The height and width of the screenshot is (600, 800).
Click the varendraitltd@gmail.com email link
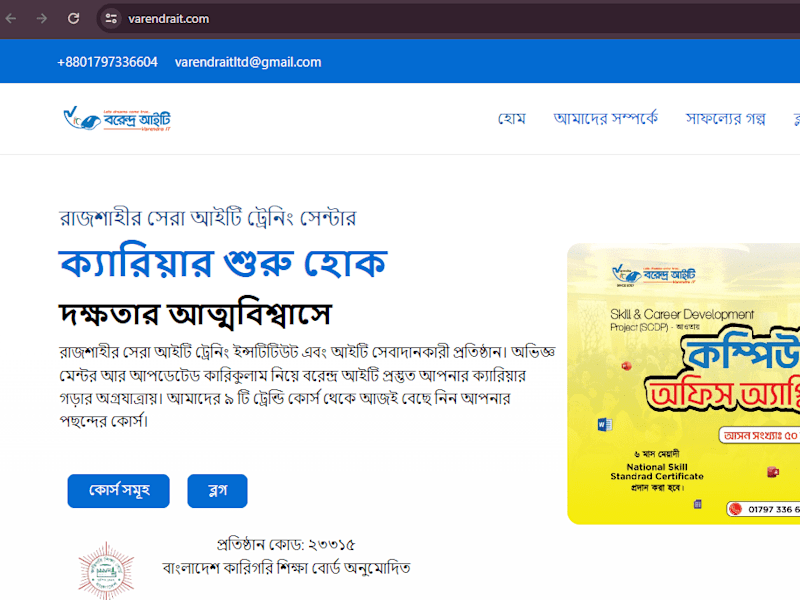pyautogui.click(x=248, y=62)
